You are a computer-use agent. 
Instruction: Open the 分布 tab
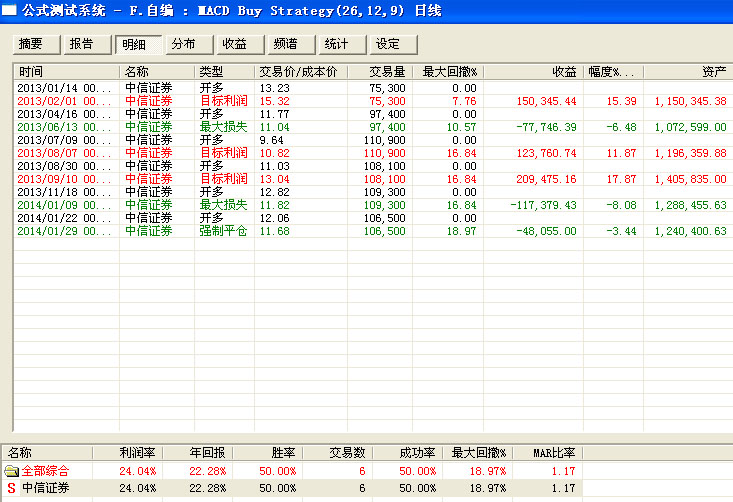pos(189,44)
